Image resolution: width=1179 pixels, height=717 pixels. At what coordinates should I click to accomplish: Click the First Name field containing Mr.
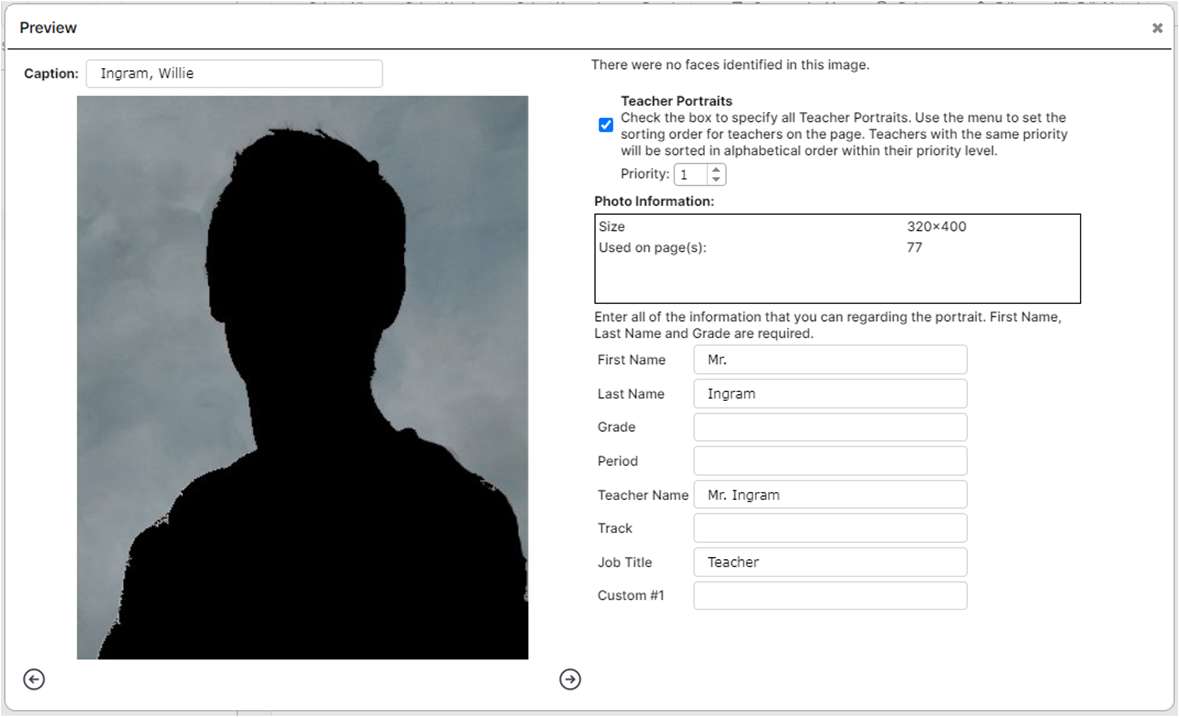click(830, 360)
